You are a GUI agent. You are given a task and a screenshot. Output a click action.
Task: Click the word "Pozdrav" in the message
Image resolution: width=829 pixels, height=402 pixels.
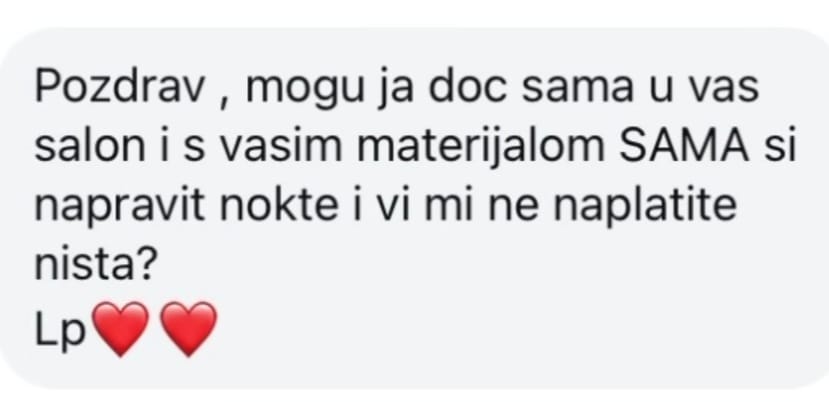pyautogui.click(x=119, y=88)
